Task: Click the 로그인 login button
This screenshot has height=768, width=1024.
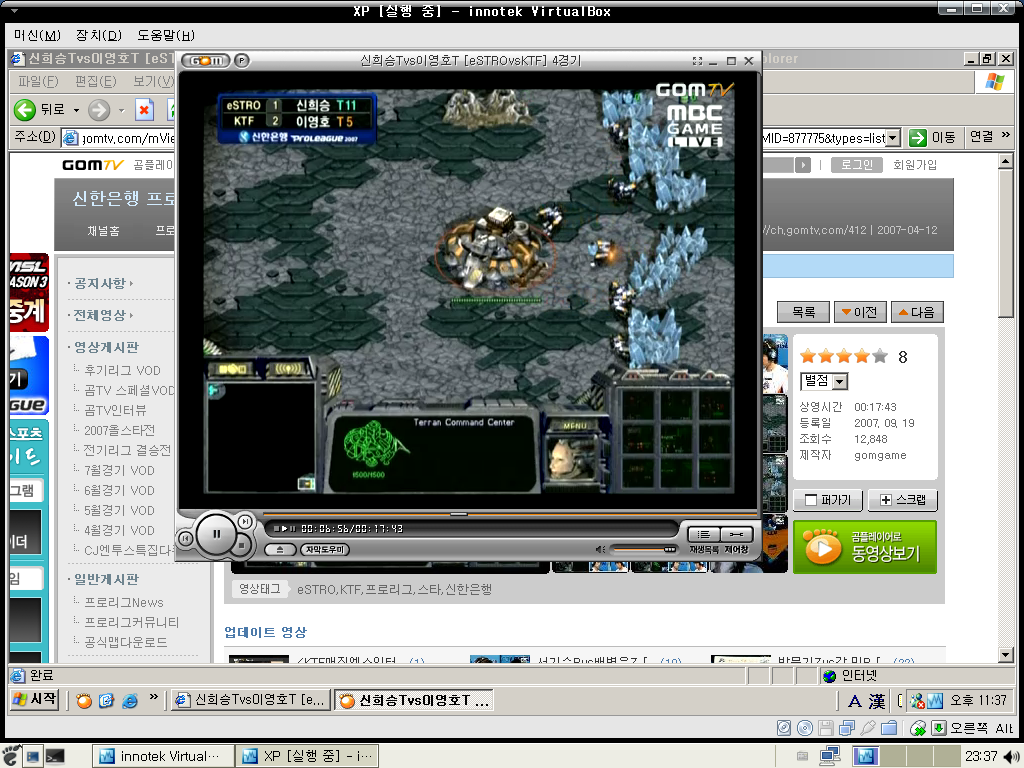Action: coord(856,165)
